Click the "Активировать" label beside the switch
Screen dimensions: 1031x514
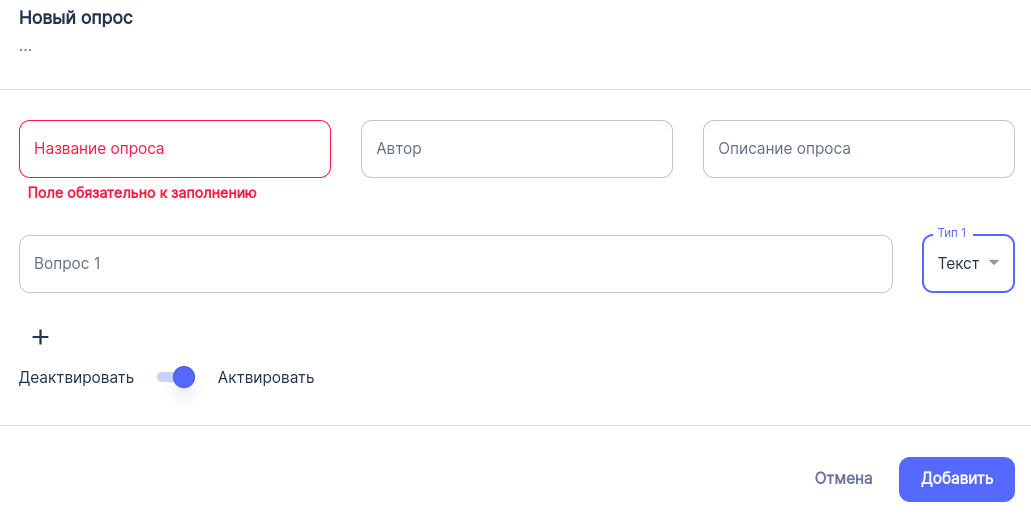tap(266, 377)
